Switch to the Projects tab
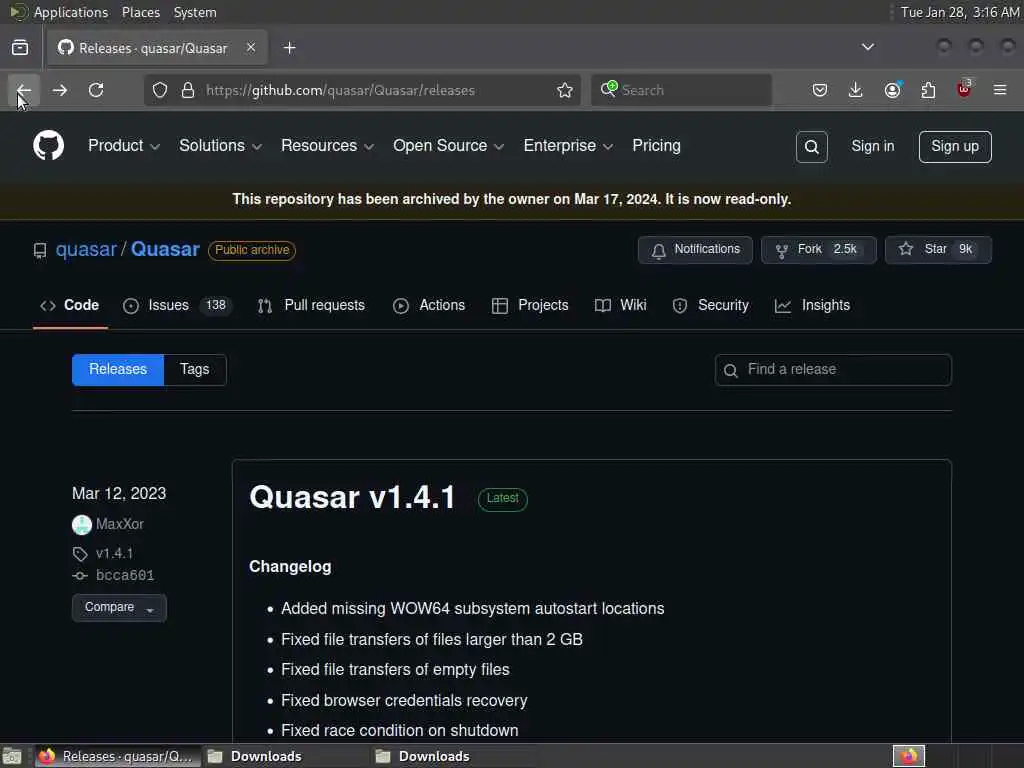The width and height of the screenshot is (1024, 768). pos(530,305)
